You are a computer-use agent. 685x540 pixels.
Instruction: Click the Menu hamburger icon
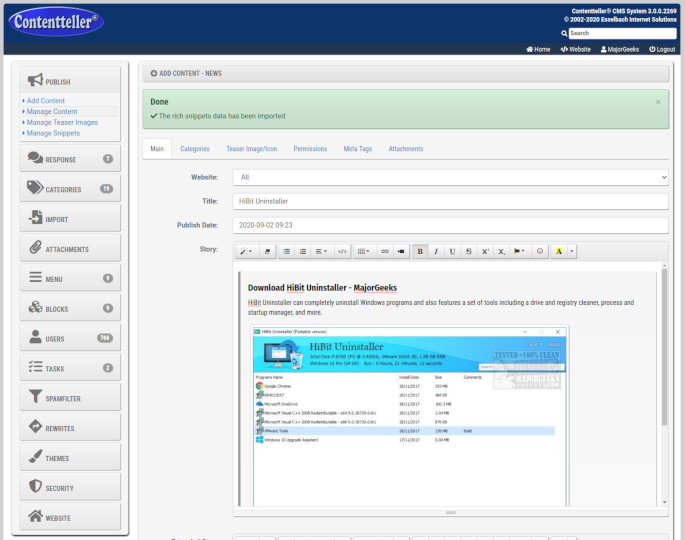pyautogui.click(x=35, y=277)
